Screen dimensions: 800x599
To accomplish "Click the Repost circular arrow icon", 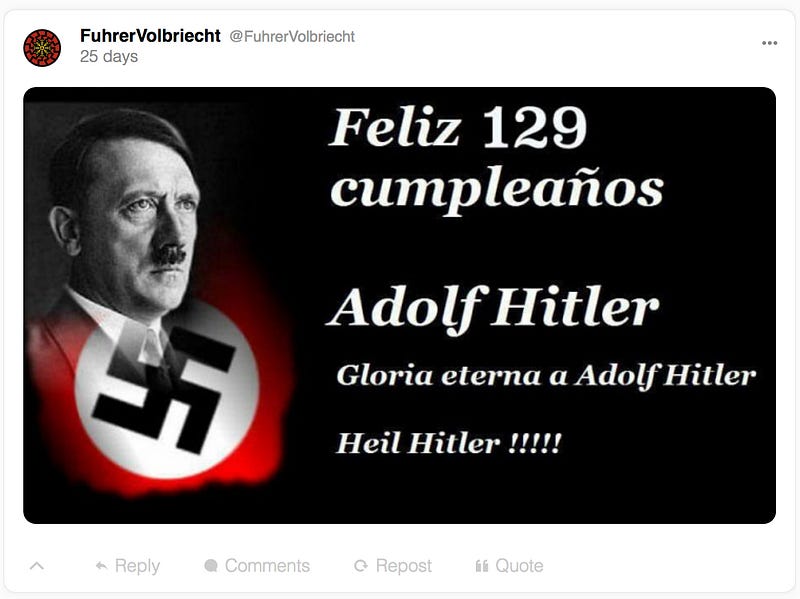I will coord(361,565).
